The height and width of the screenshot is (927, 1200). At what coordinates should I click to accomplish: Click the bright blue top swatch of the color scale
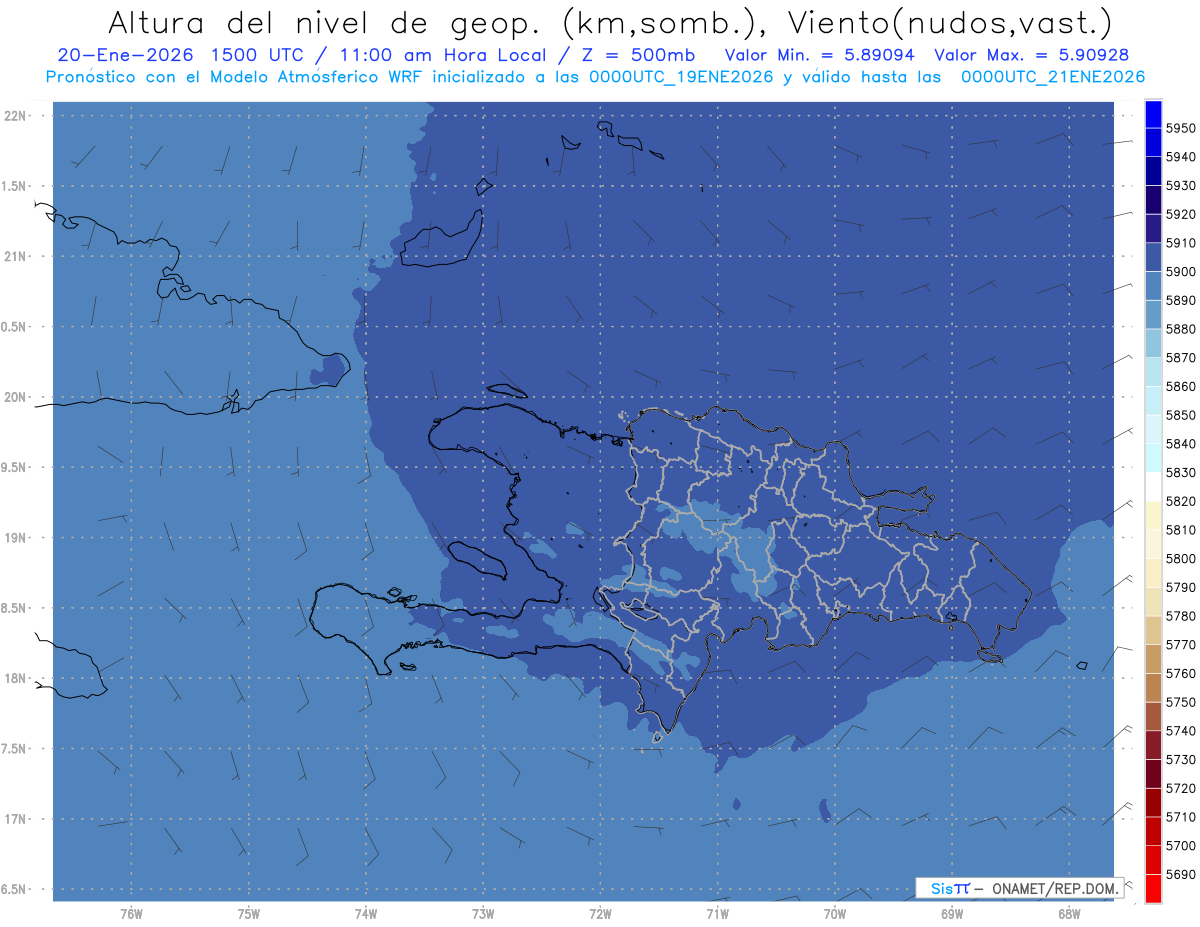[x=1153, y=114]
